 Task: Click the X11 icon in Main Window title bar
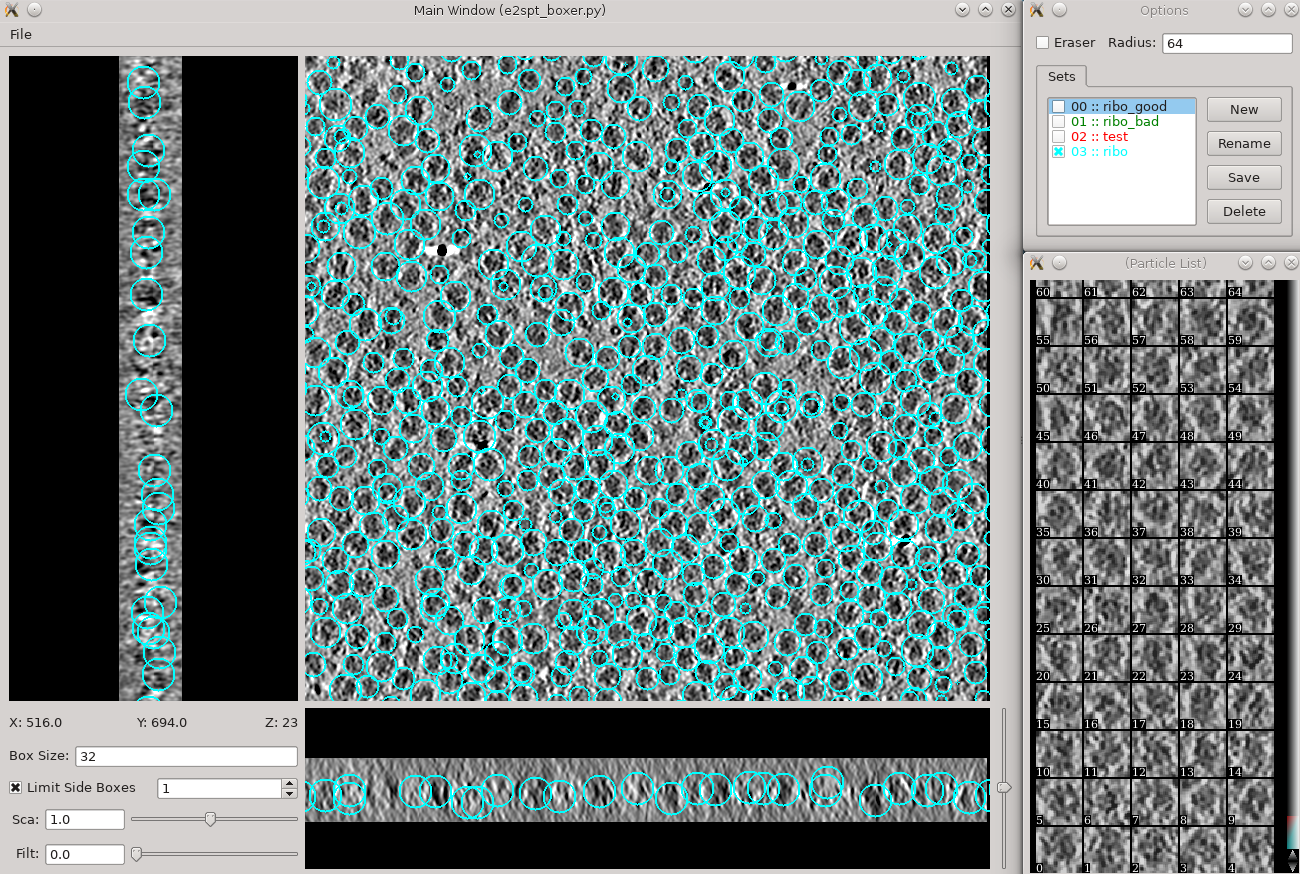click(12, 10)
